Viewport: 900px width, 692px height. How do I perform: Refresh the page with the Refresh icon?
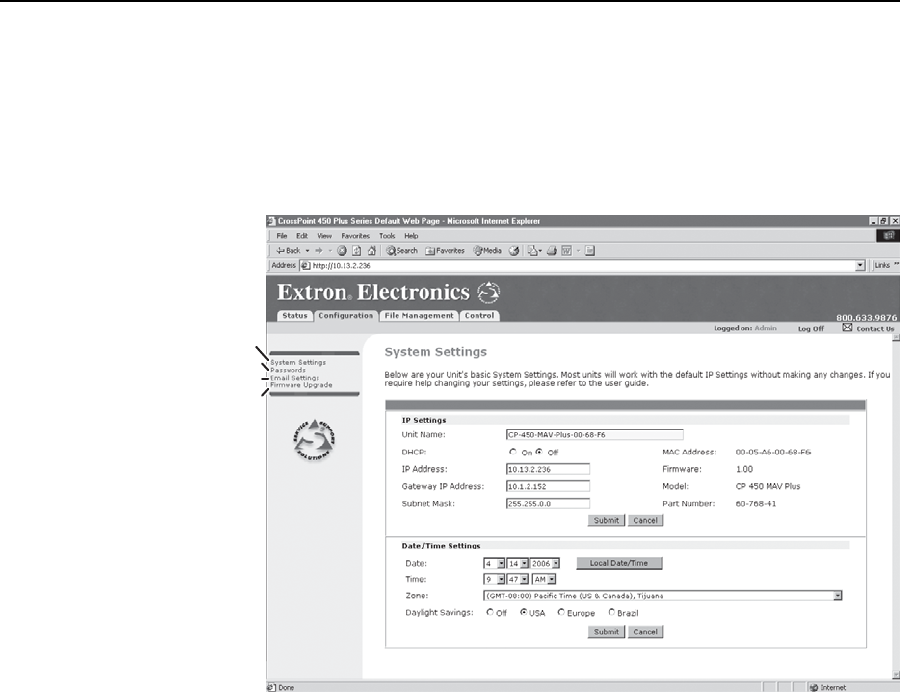click(x=356, y=251)
